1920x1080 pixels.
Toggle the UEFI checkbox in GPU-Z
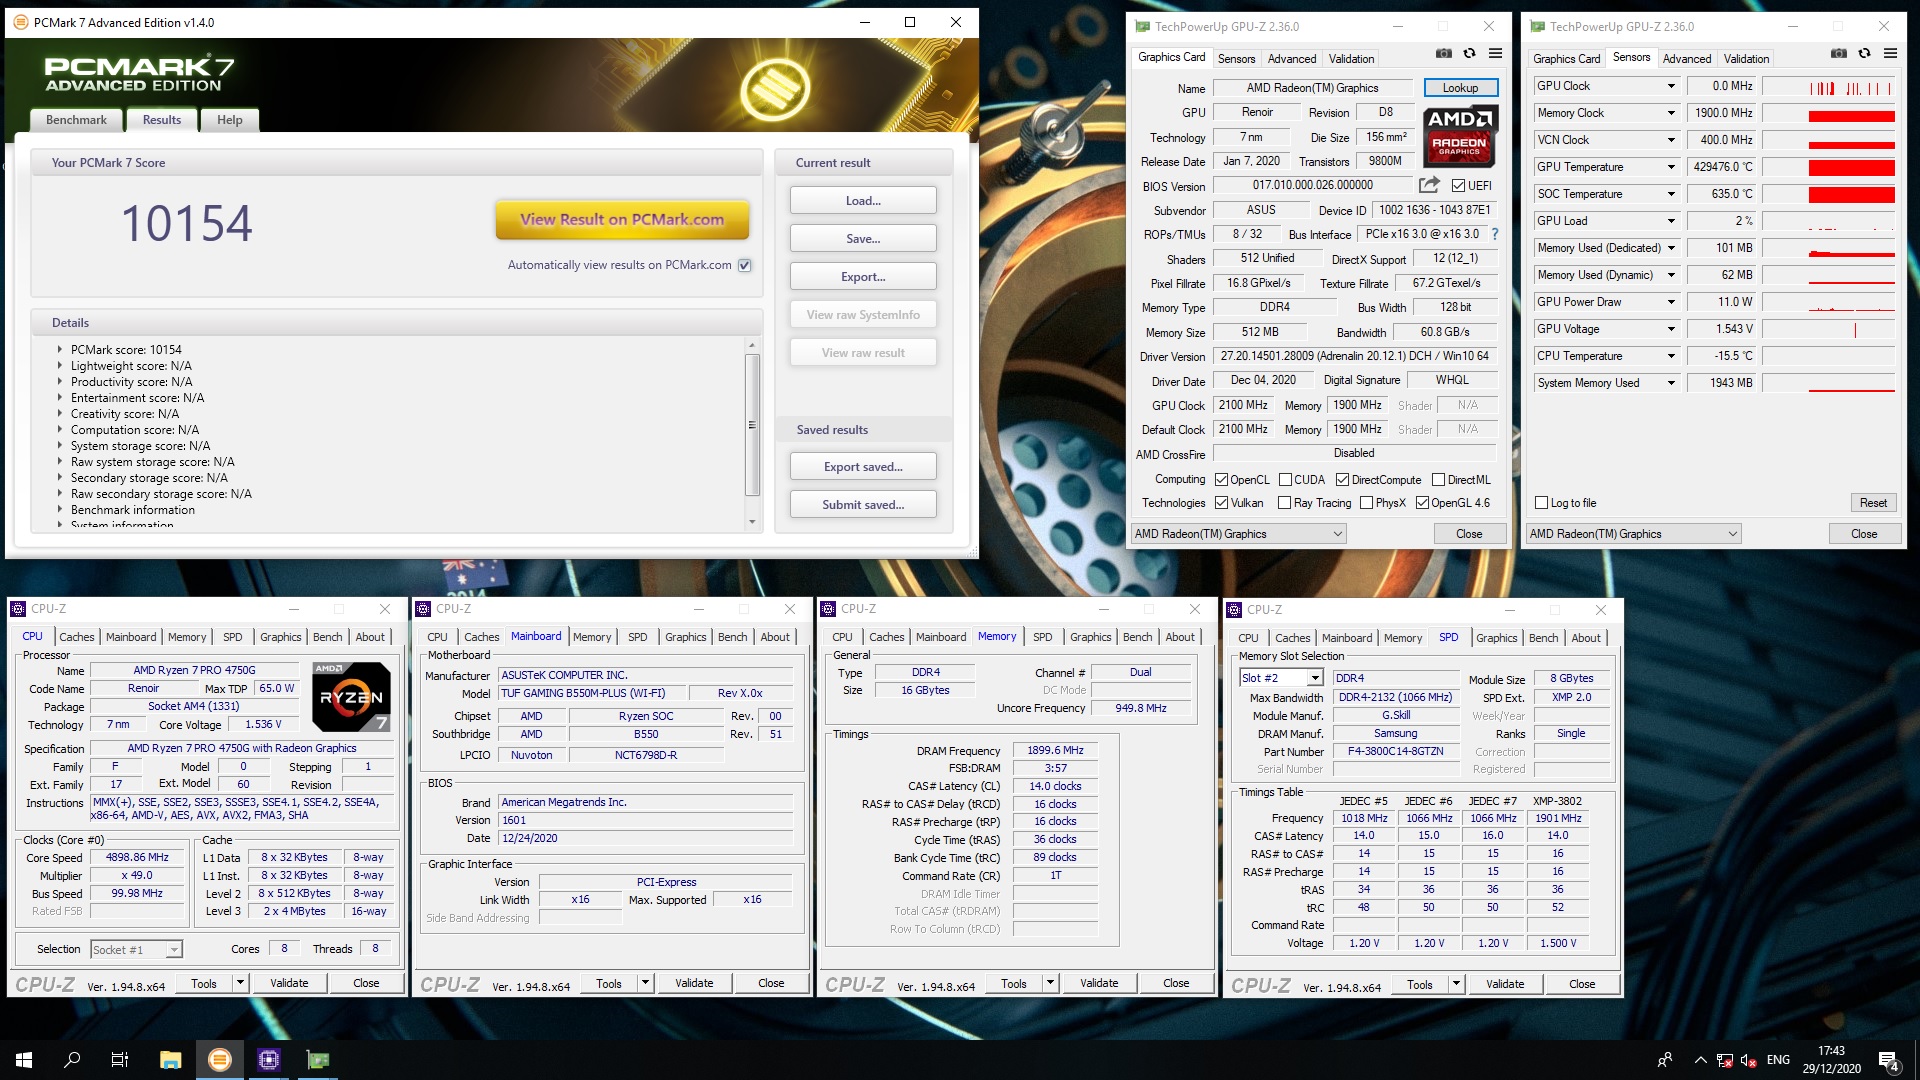click(x=1458, y=186)
